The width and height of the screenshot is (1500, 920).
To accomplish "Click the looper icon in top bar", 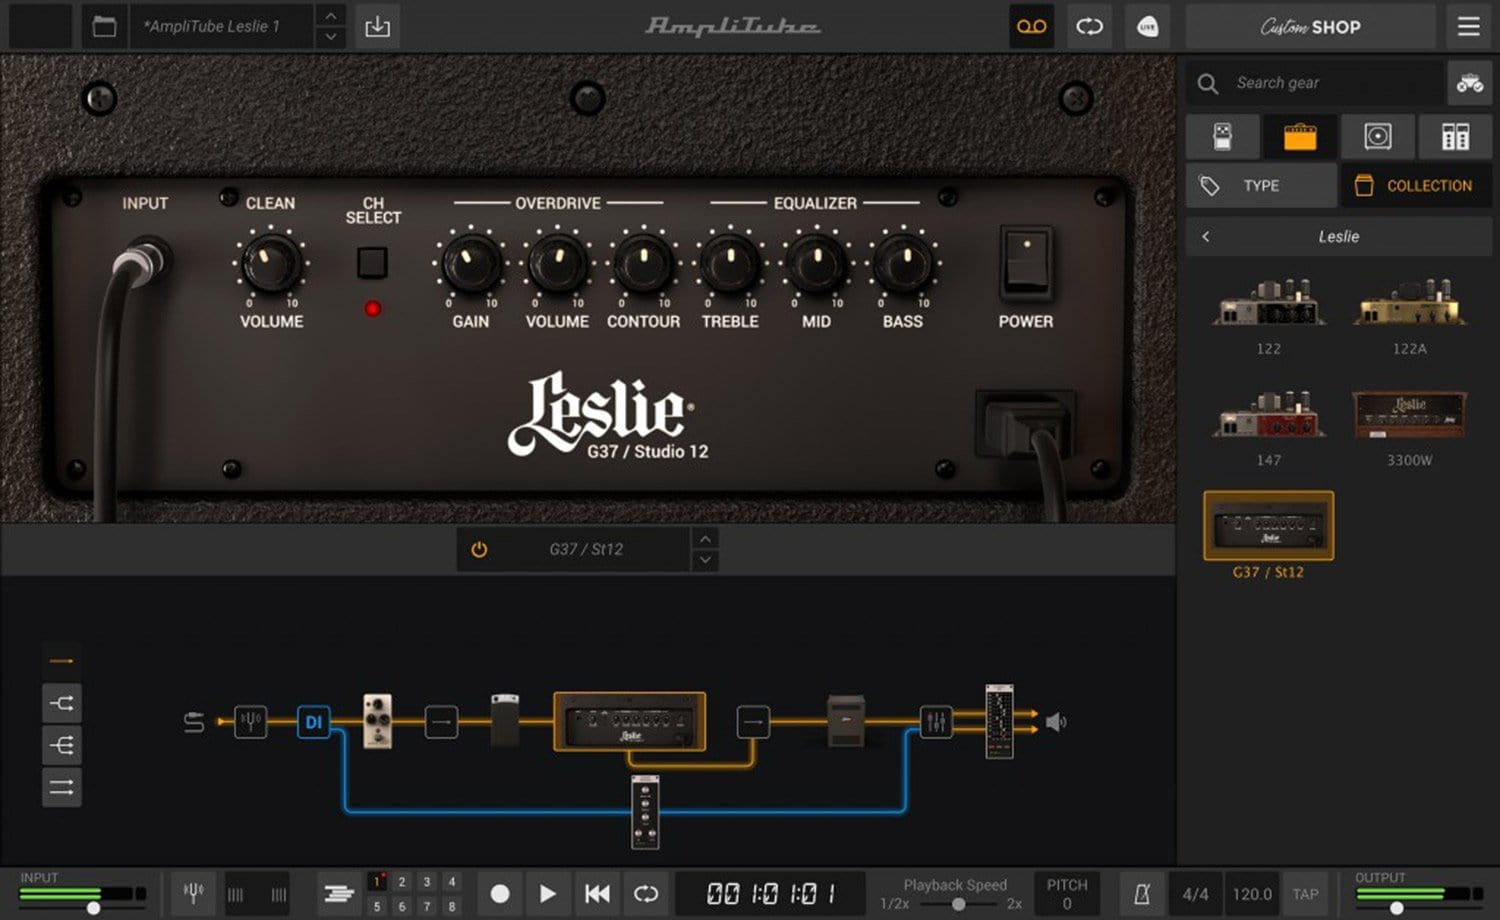I will pyautogui.click(x=1089, y=27).
